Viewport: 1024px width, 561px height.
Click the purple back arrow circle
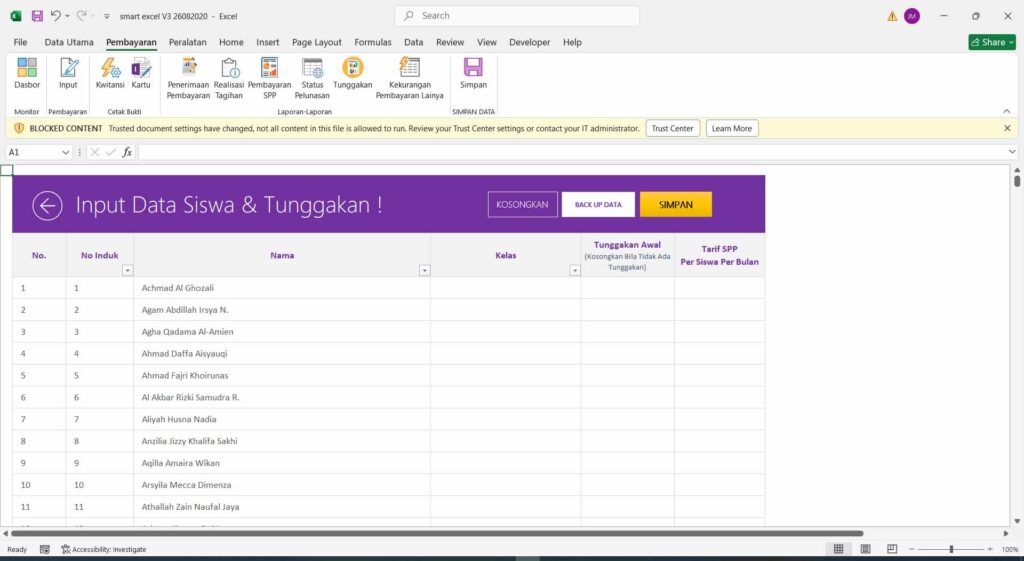point(47,206)
